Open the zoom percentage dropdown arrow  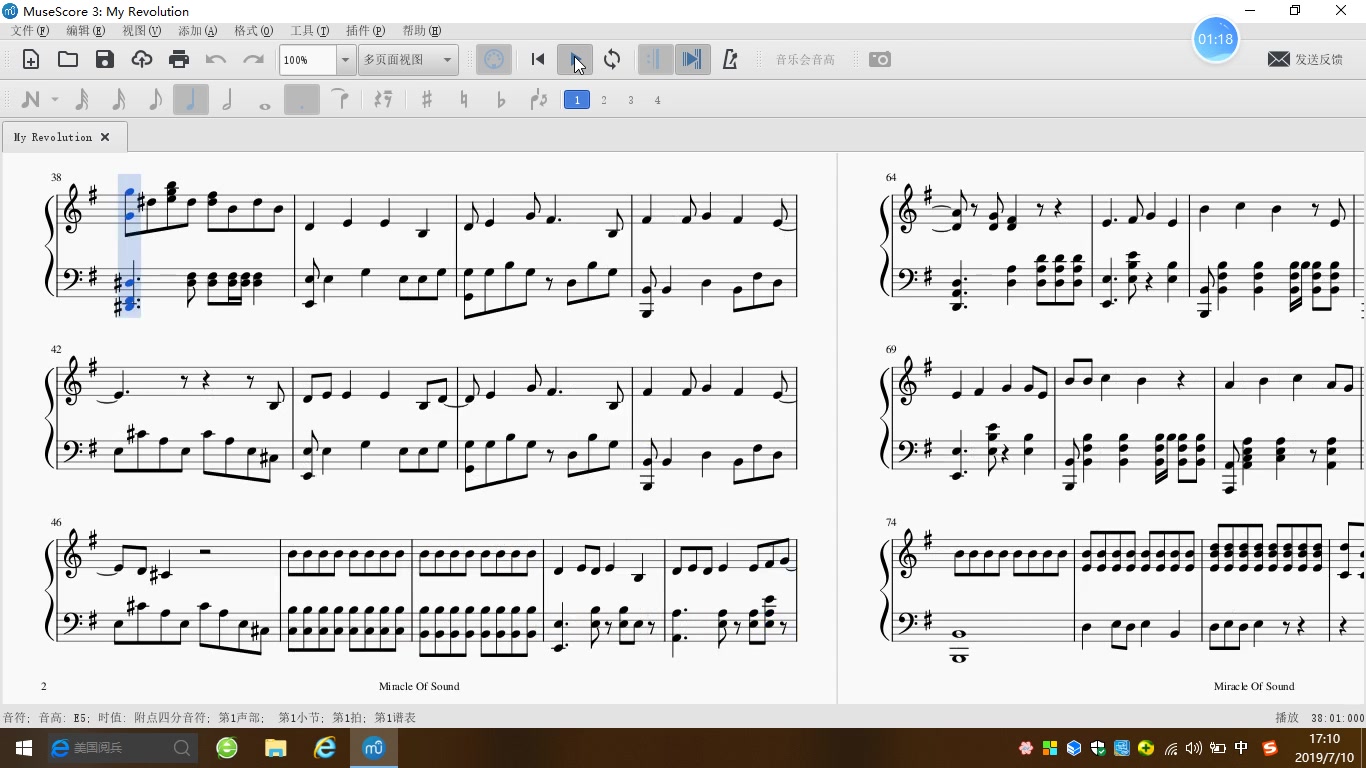point(345,60)
